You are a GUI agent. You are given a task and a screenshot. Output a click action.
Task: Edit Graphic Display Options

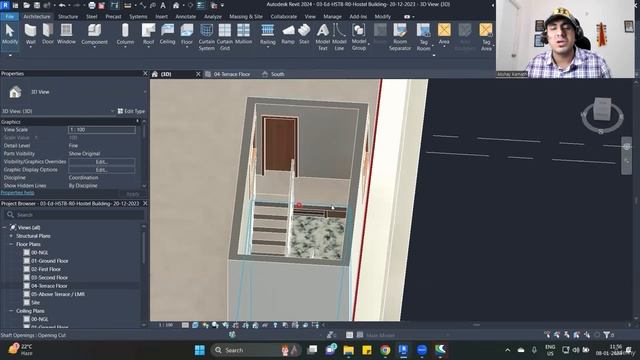click(x=102, y=170)
